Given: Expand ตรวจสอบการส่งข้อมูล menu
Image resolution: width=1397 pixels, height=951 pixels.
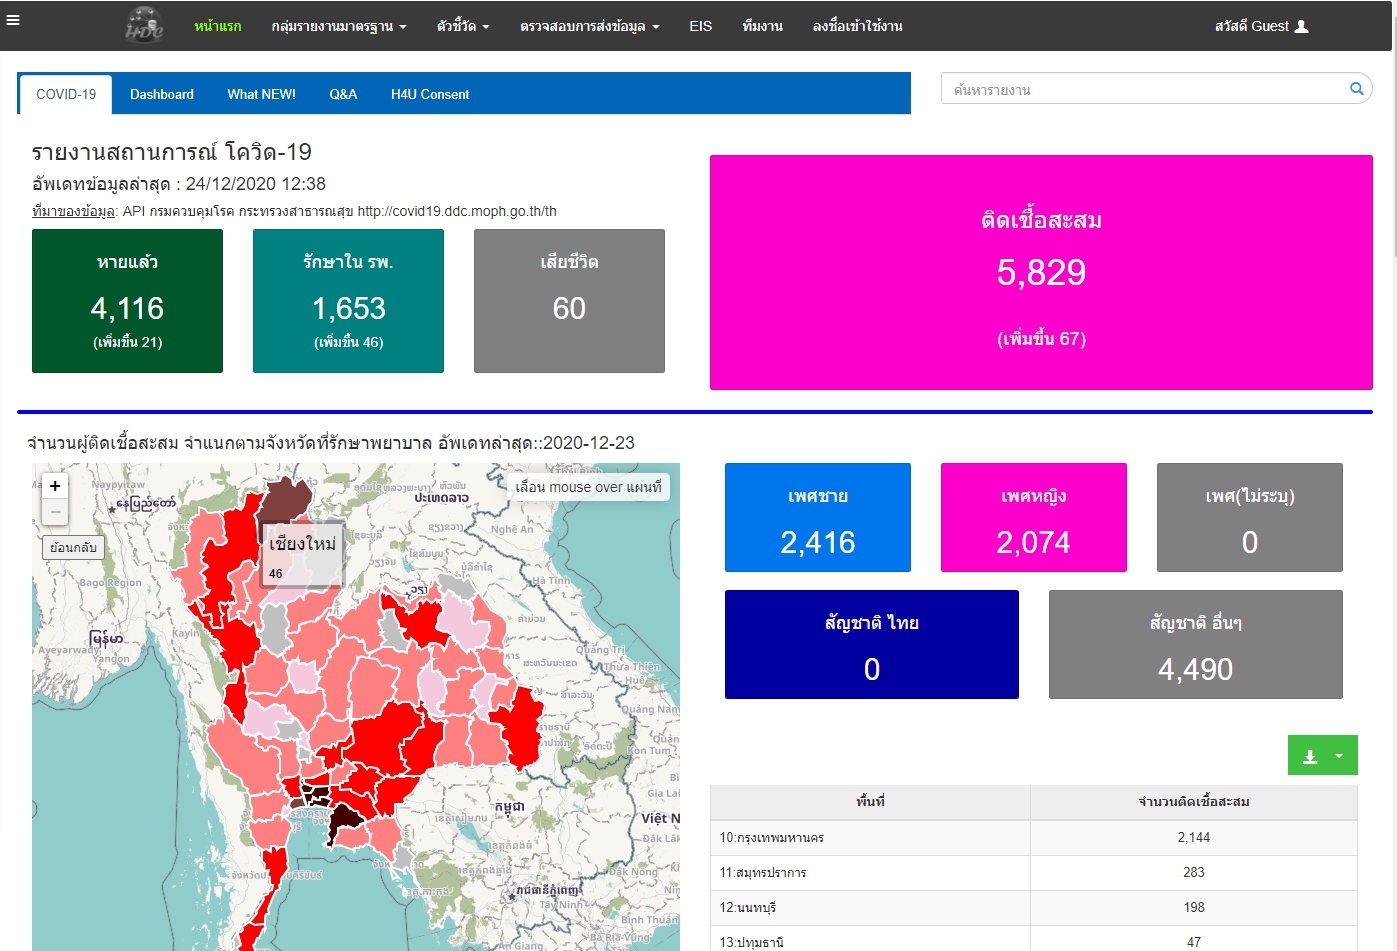Looking at the screenshot, I should [x=590, y=26].
